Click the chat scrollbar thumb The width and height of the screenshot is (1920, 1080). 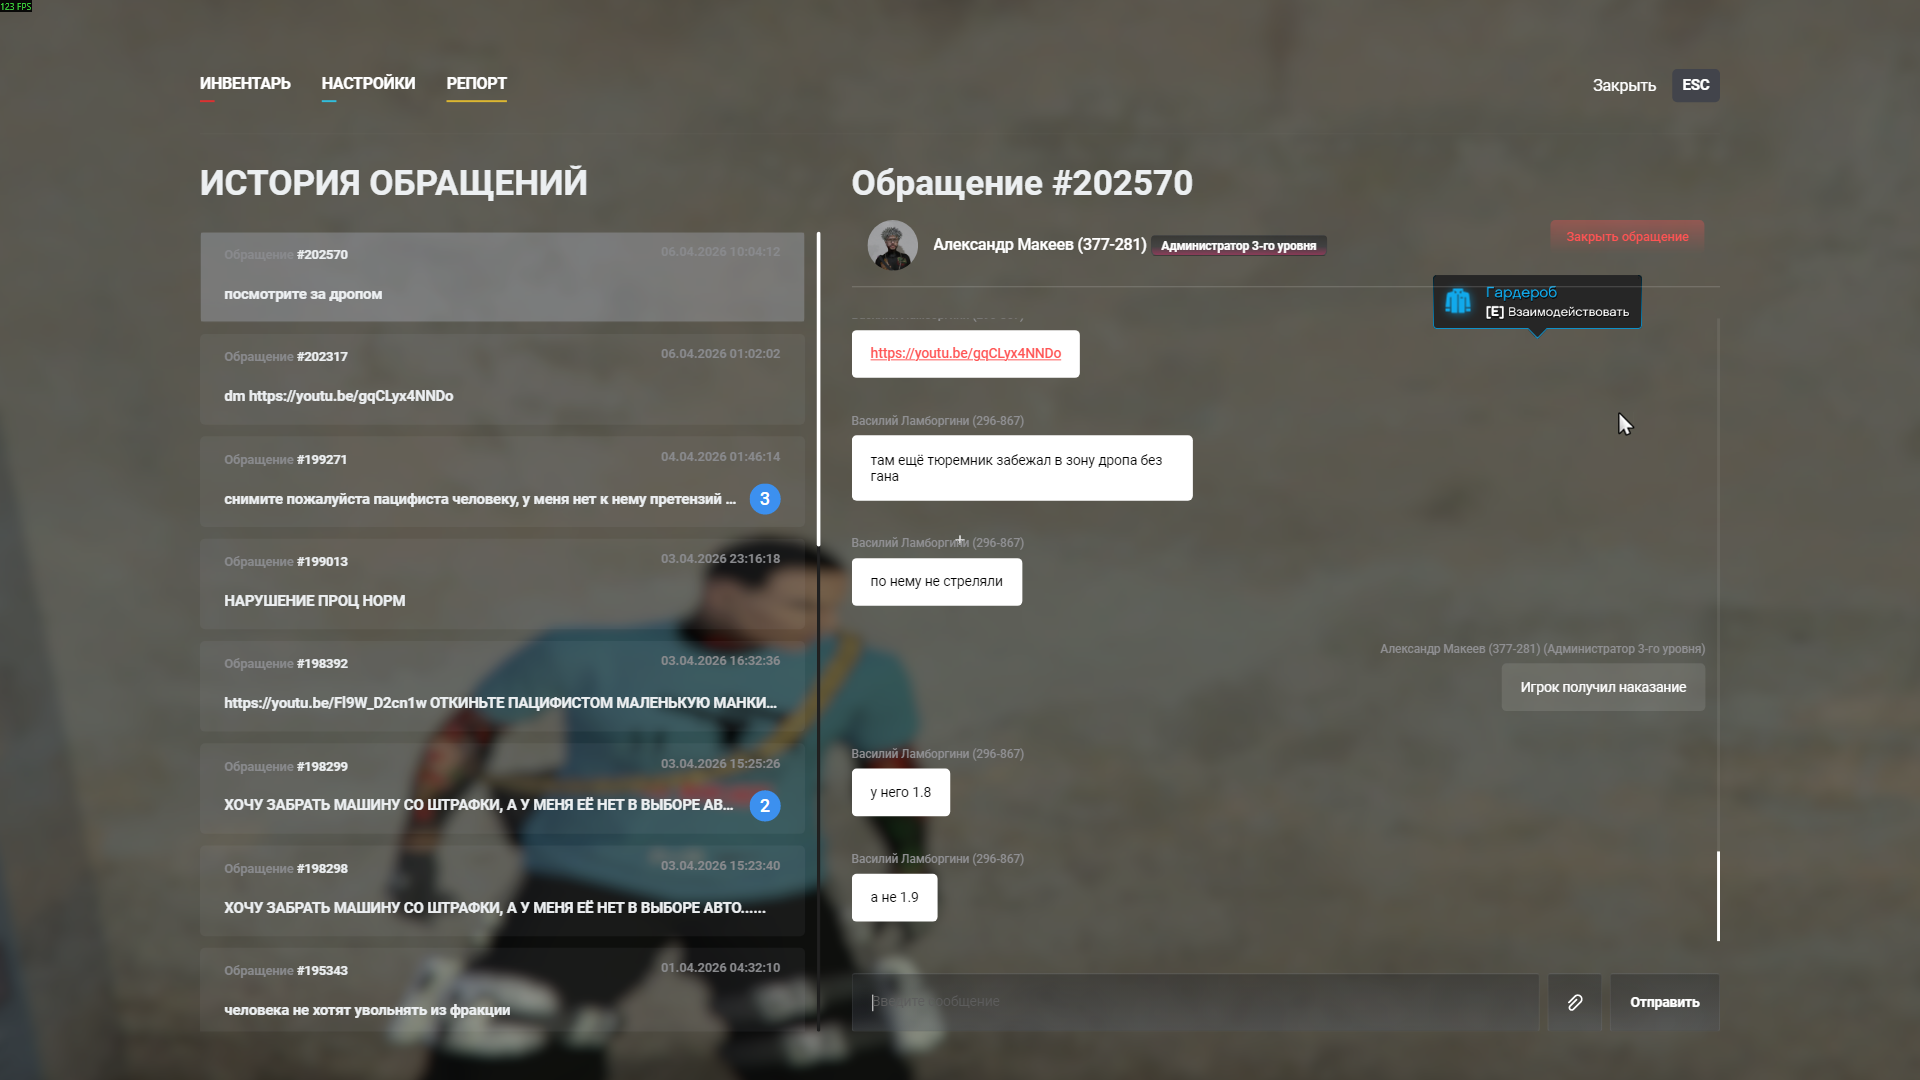pyautogui.click(x=1718, y=895)
